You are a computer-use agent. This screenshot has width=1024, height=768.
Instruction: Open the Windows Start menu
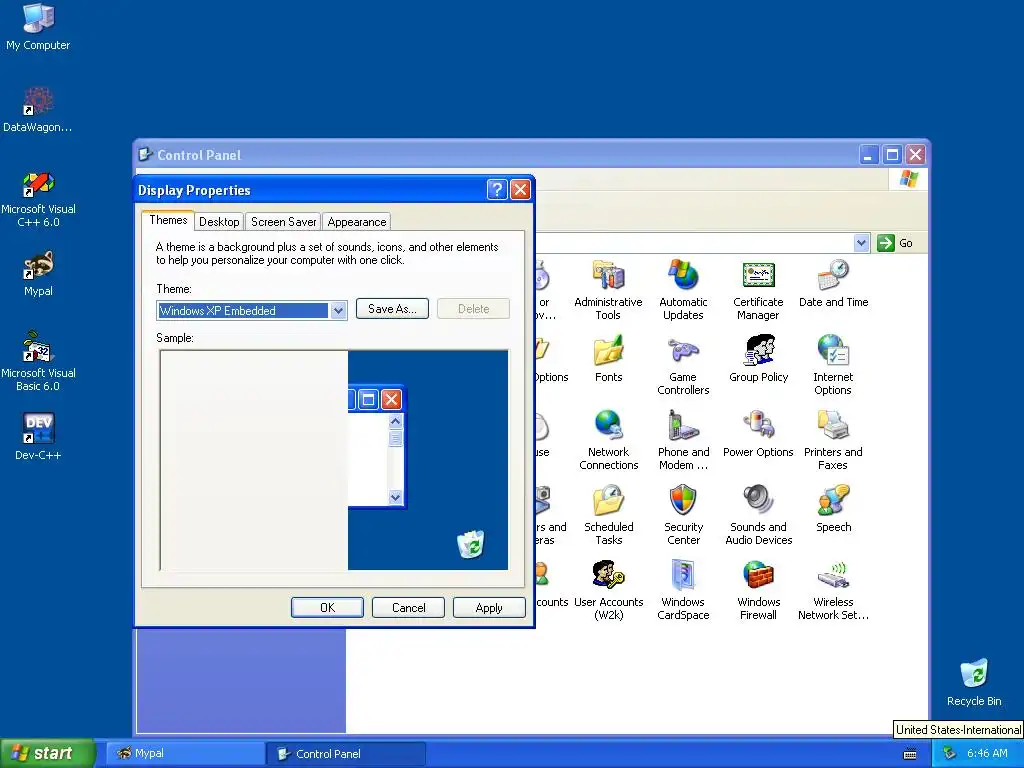pos(47,753)
